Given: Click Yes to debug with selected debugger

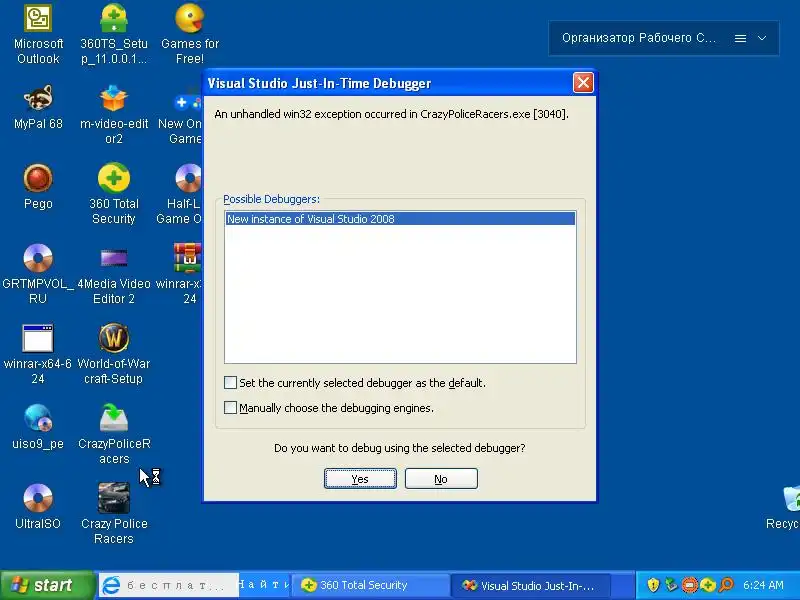Looking at the screenshot, I should pos(360,479).
